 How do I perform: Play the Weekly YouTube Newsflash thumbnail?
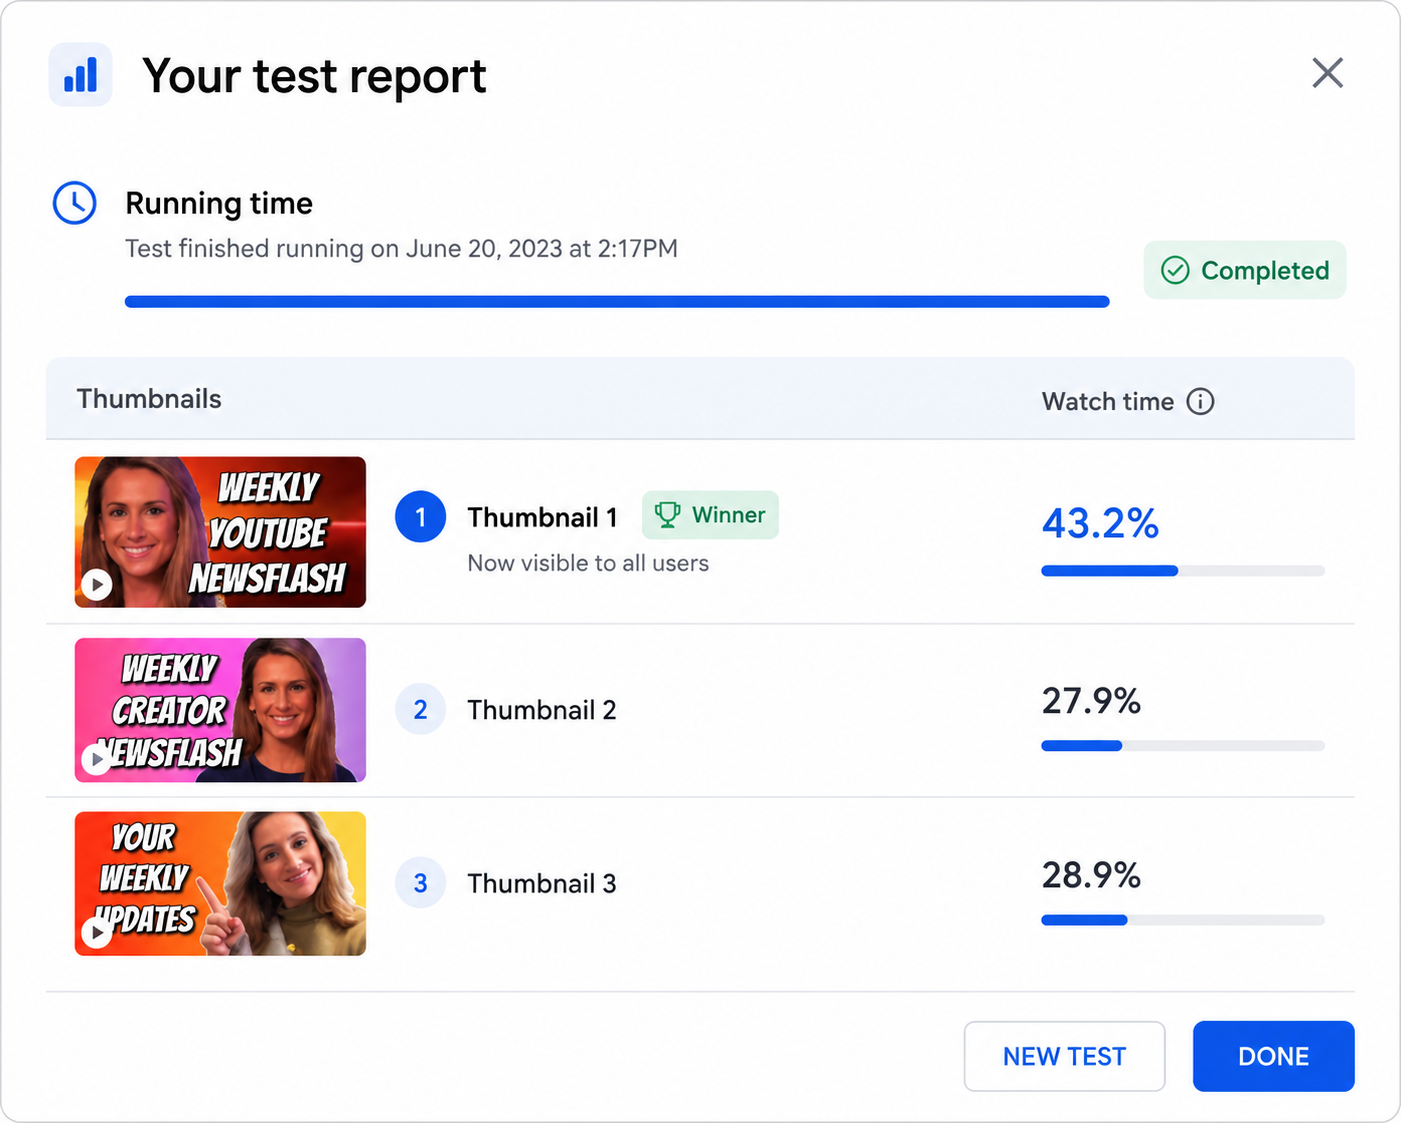click(x=97, y=584)
